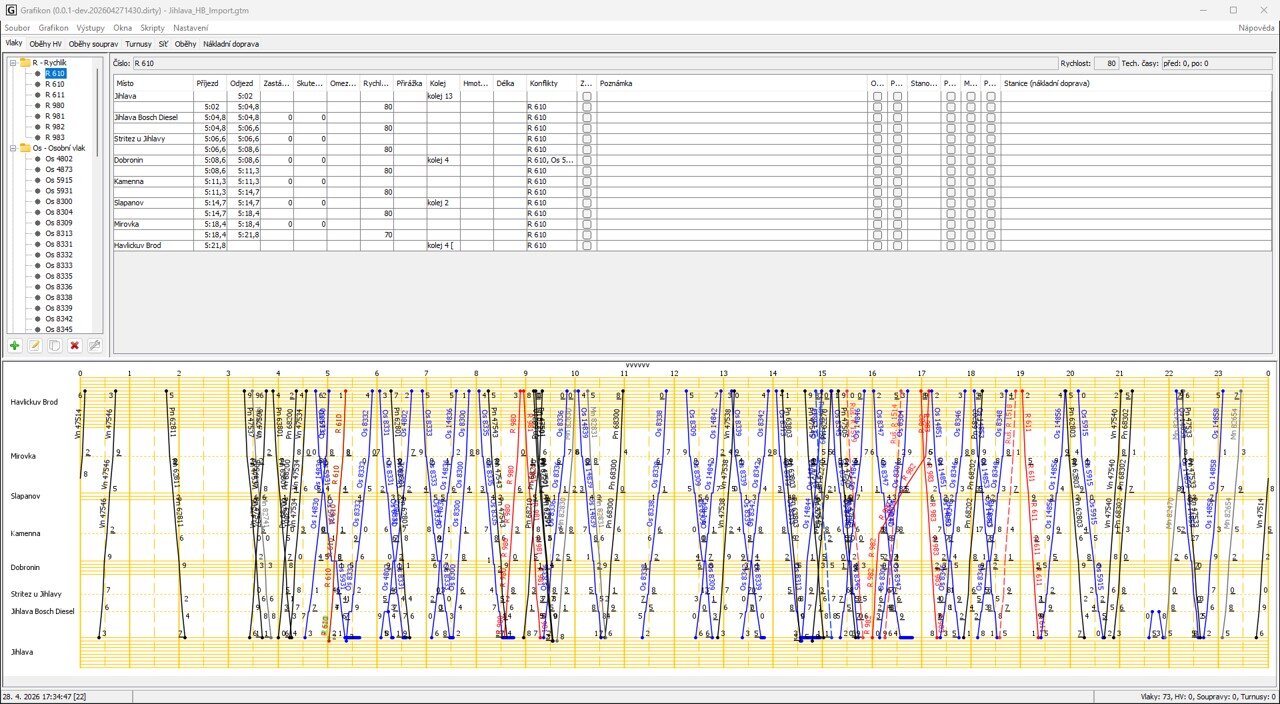Click the R - Rychlík folder icon
This screenshot has width=1280, height=704.
25,63
